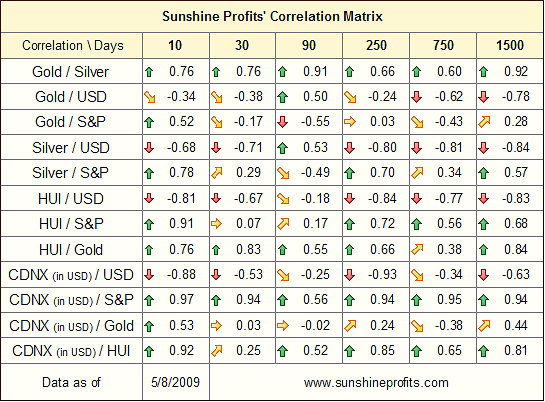Click the orange down-right arrow for Silver / S&P 90-day
Screen dimensions: 545x402
pyautogui.click(x=284, y=173)
